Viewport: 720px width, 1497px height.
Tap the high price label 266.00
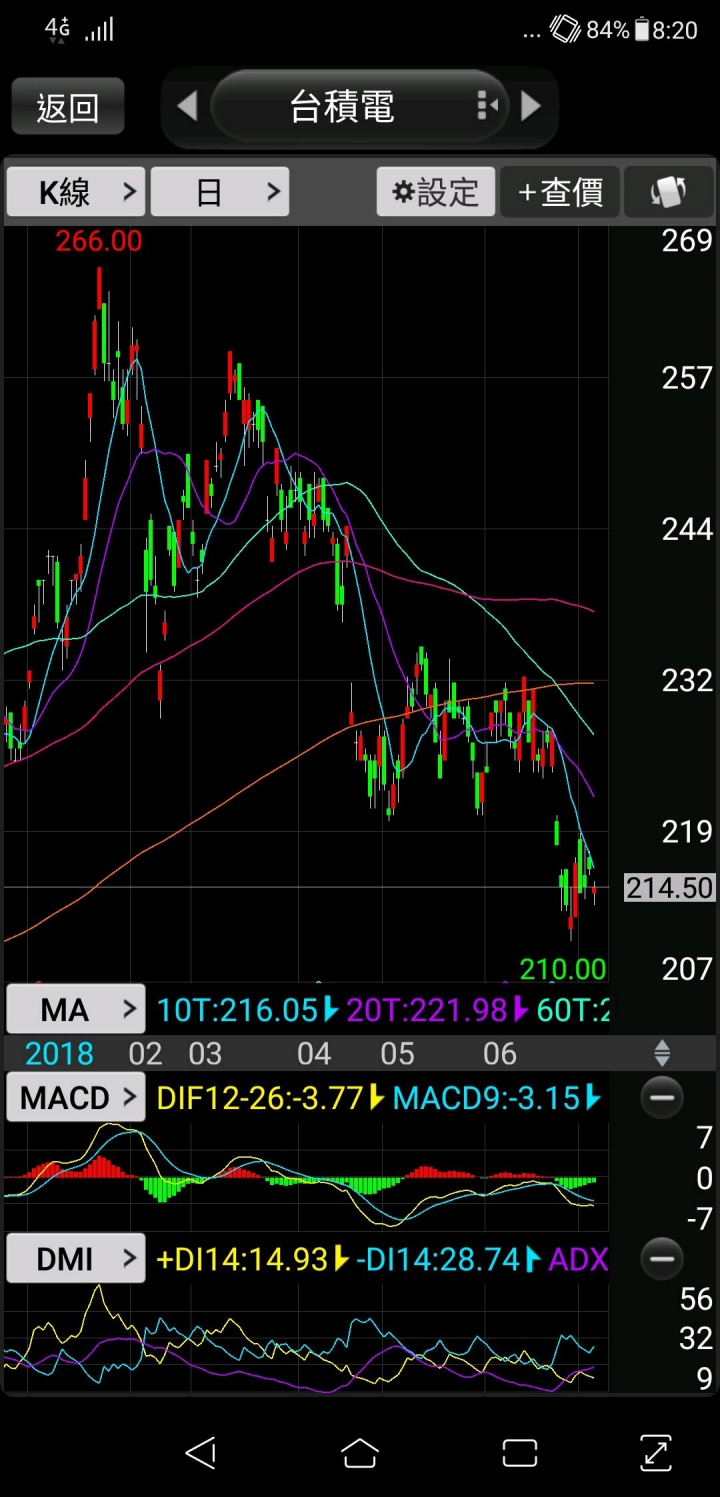[x=99, y=241]
